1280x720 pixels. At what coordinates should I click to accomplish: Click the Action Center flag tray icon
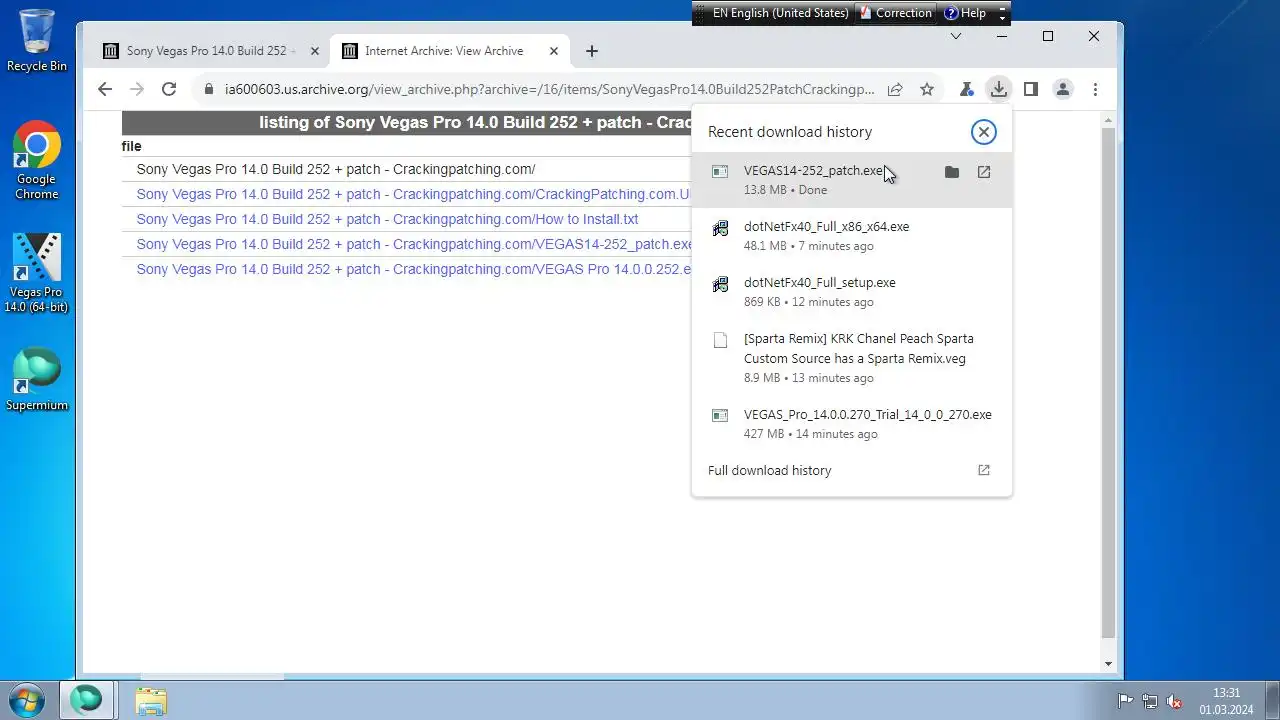(x=1126, y=701)
